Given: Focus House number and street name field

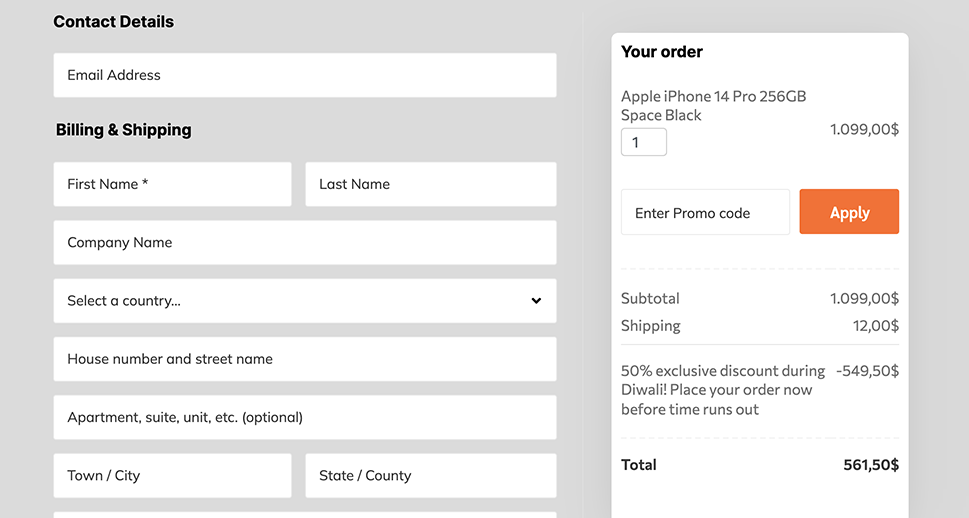Looking at the screenshot, I should (304, 359).
